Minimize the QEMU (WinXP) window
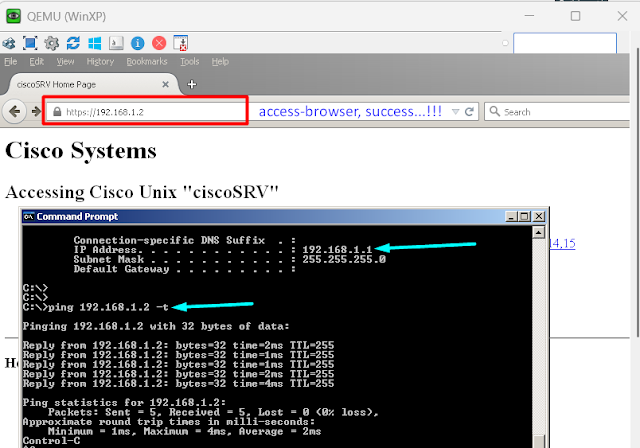This screenshot has height=448, width=640. tap(529, 16)
